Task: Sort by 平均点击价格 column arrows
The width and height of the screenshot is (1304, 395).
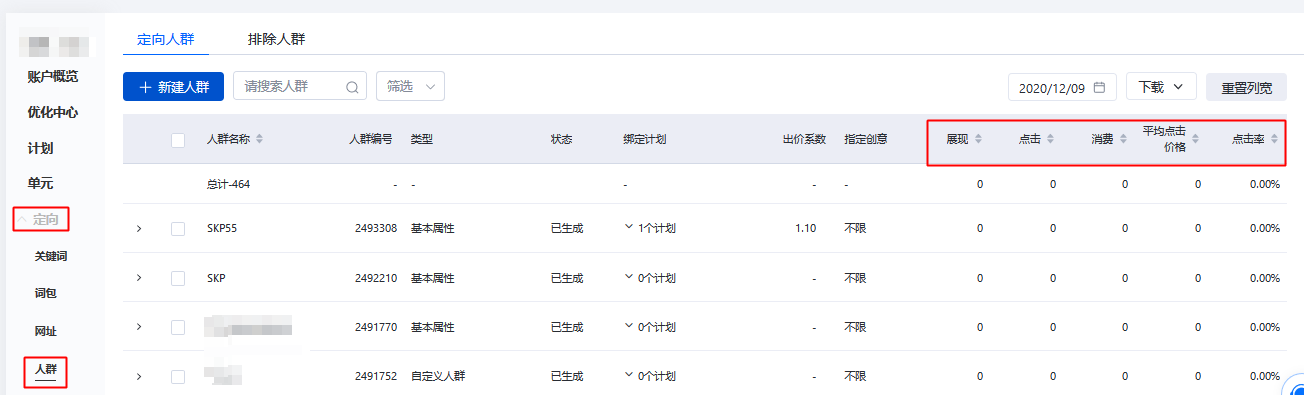Action: [1195, 139]
